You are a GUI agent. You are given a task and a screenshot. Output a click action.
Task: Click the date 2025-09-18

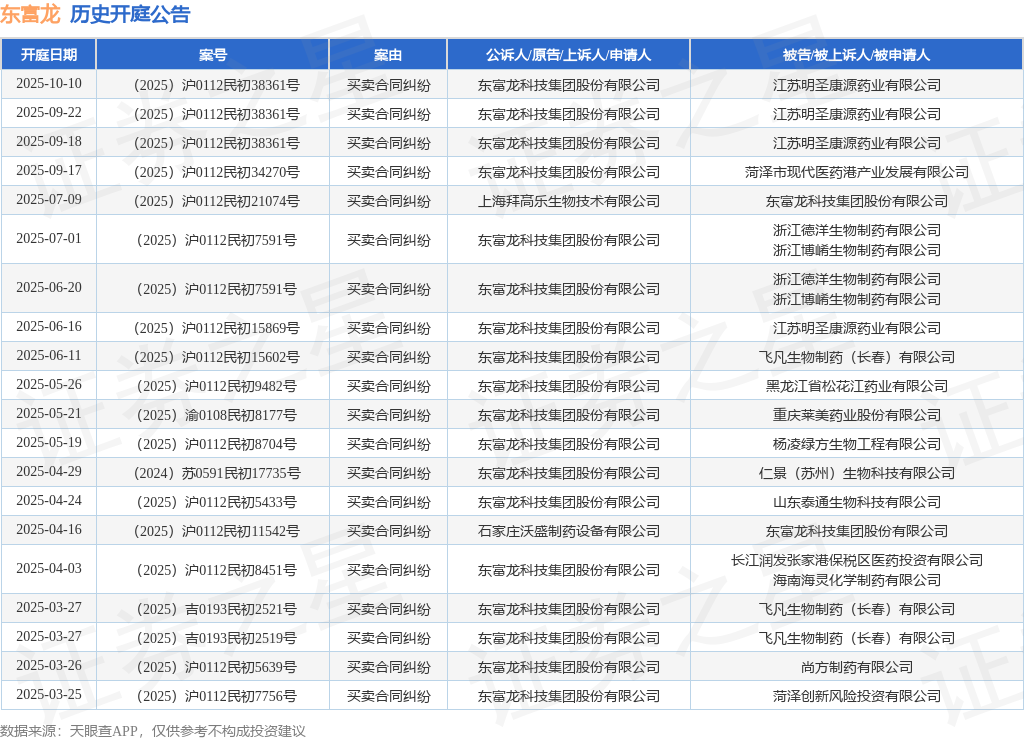click(49, 142)
